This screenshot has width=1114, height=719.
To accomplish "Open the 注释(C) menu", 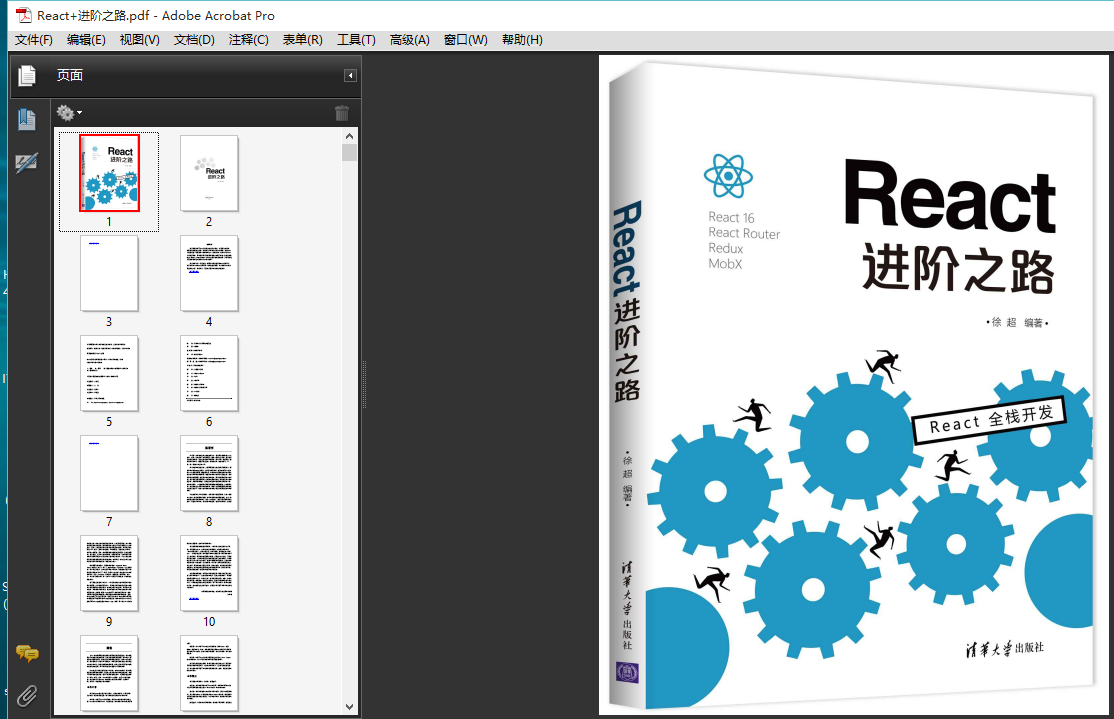I will (249, 40).
